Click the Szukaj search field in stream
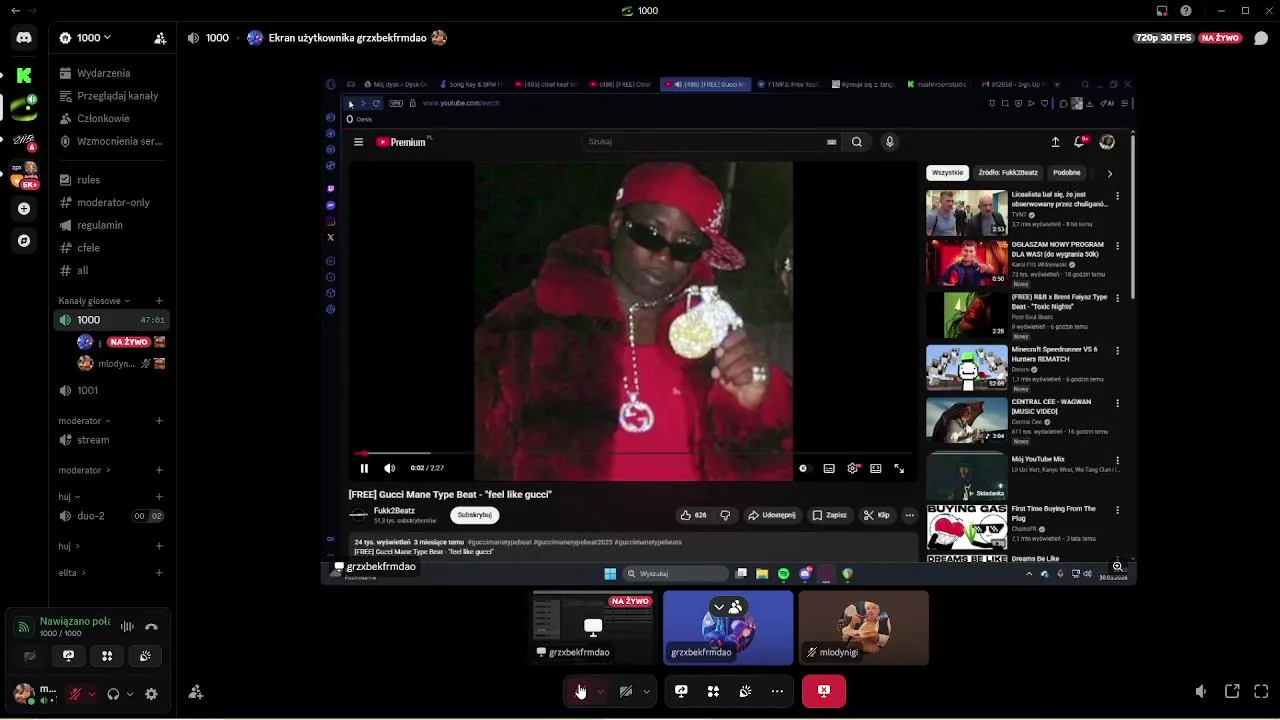 [704, 142]
